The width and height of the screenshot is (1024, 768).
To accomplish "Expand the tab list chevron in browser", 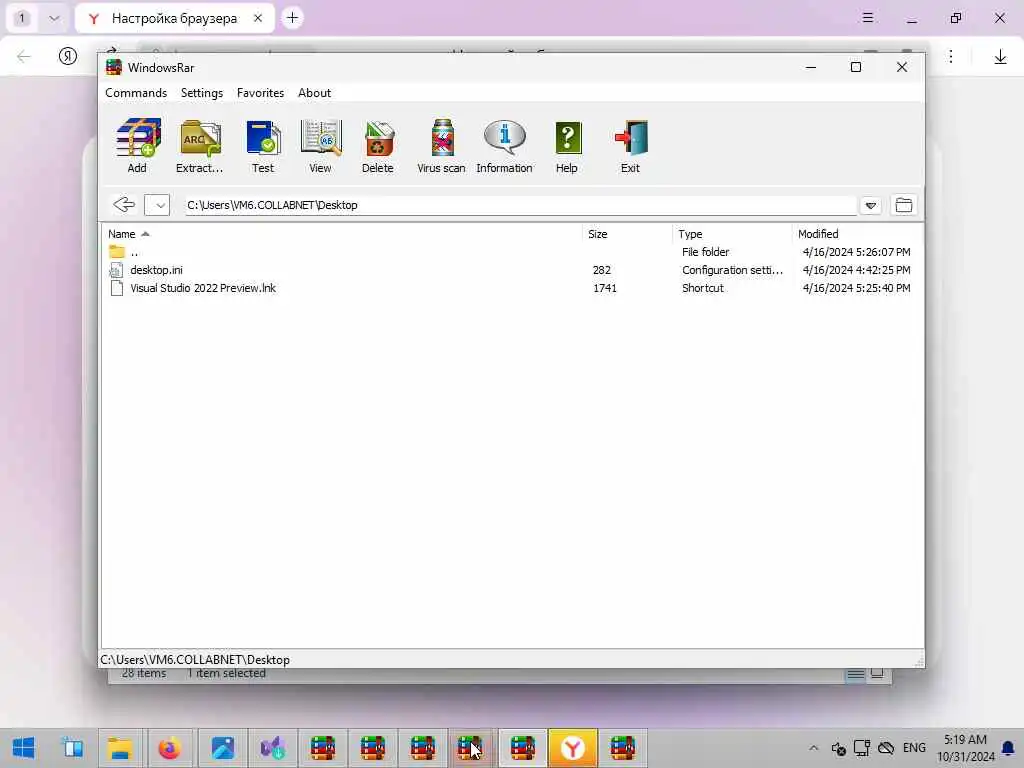I will click(x=54, y=18).
